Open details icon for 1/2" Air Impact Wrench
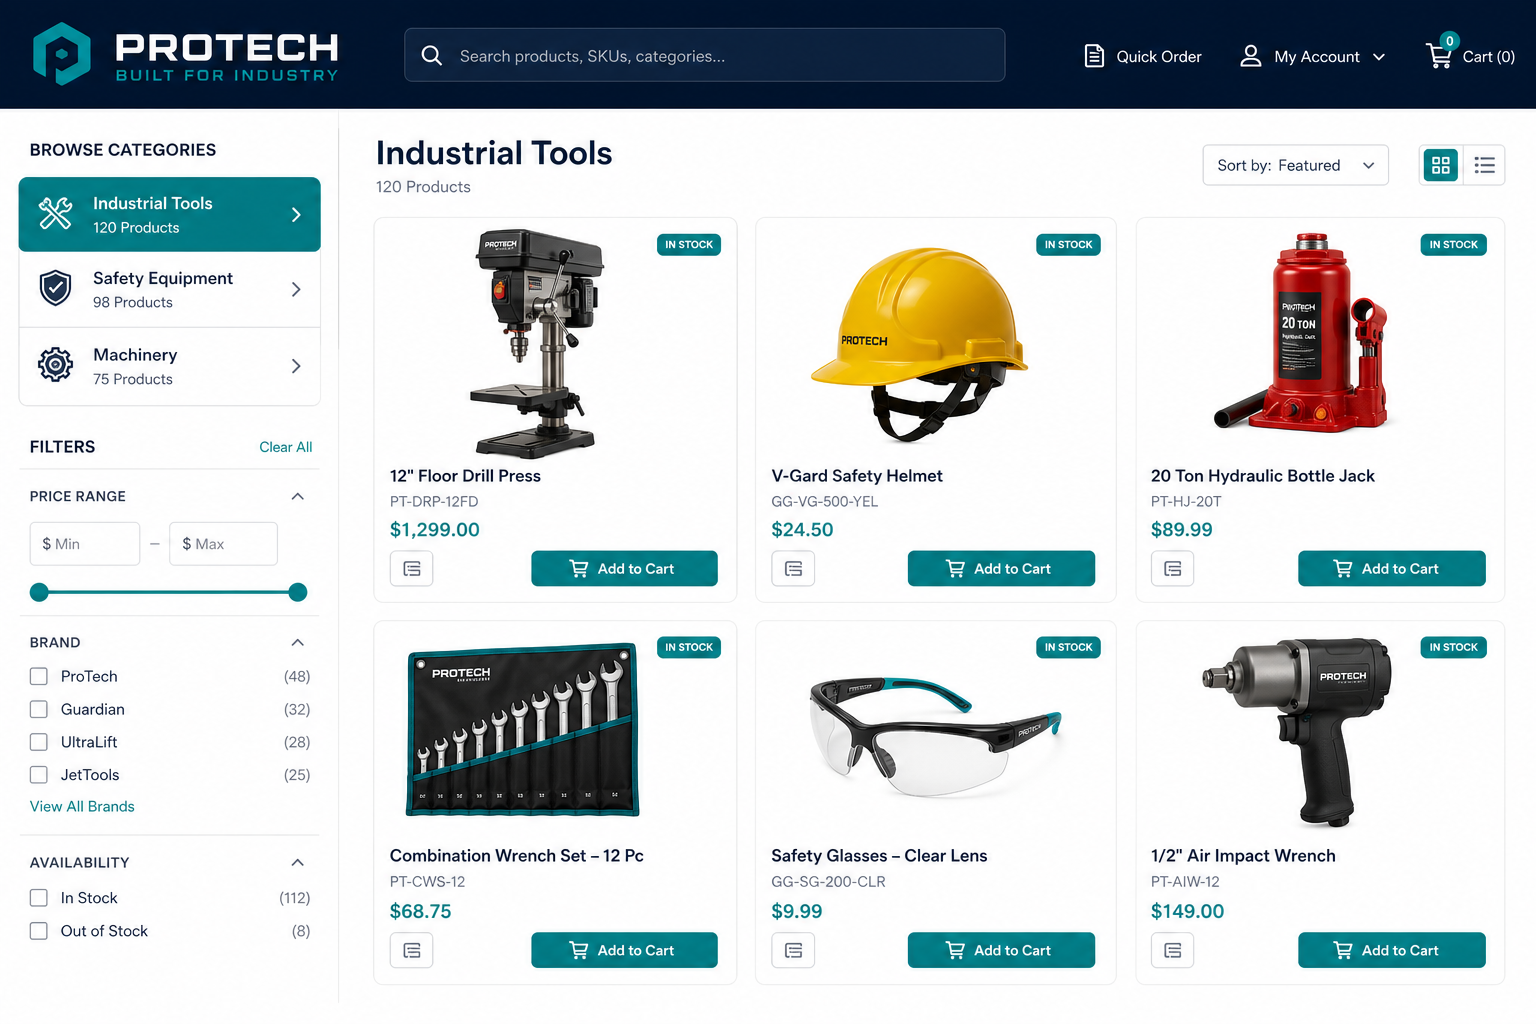The width and height of the screenshot is (1536, 1024). point(1173,950)
